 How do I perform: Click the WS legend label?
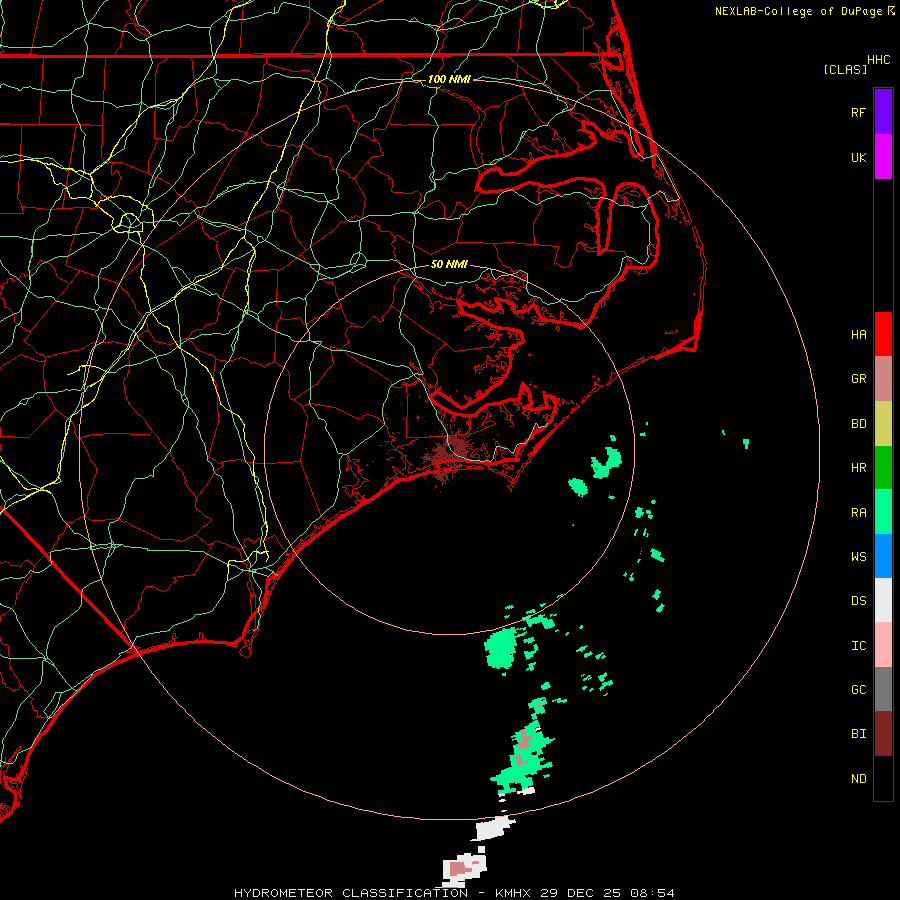click(x=858, y=556)
